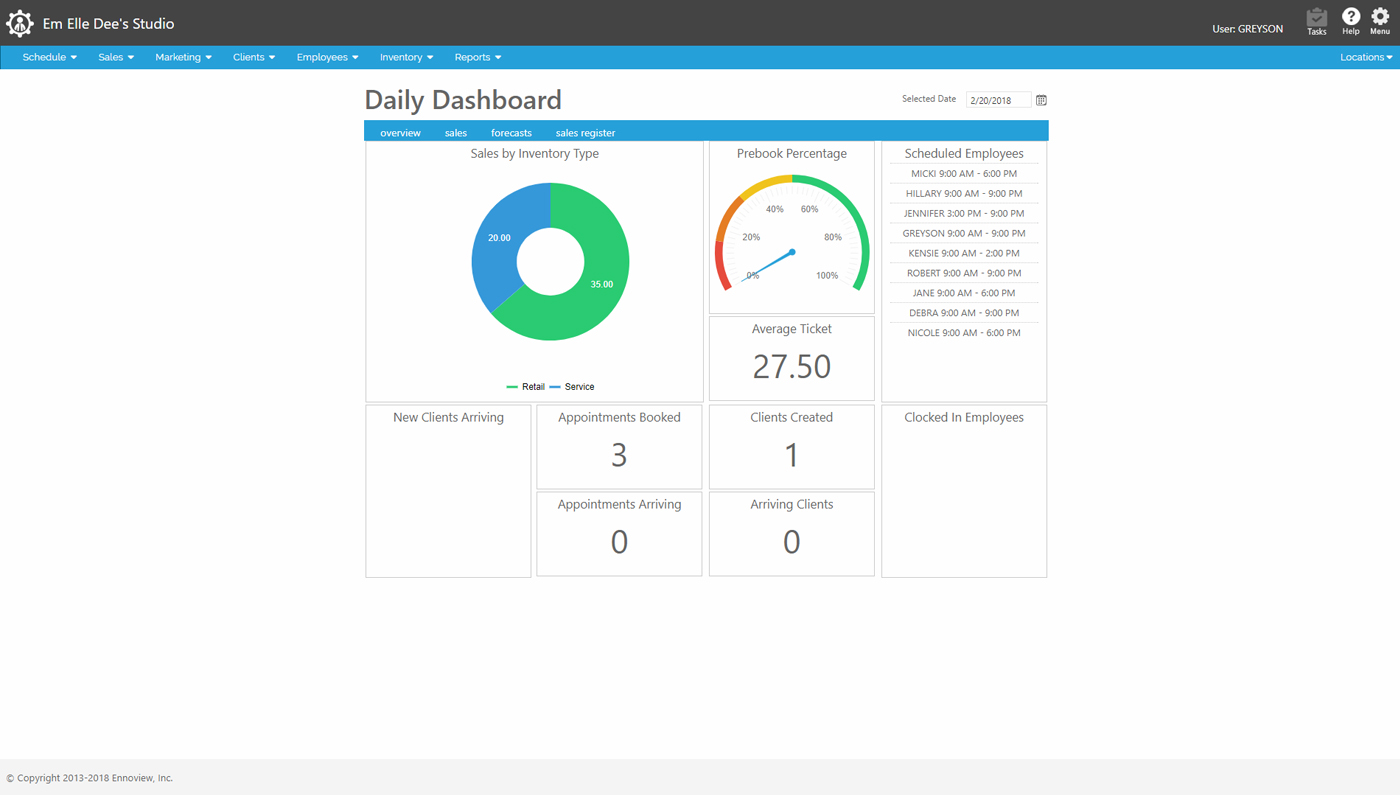
Task: Expand the Schedule dropdown menu
Action: click(49, 57)
